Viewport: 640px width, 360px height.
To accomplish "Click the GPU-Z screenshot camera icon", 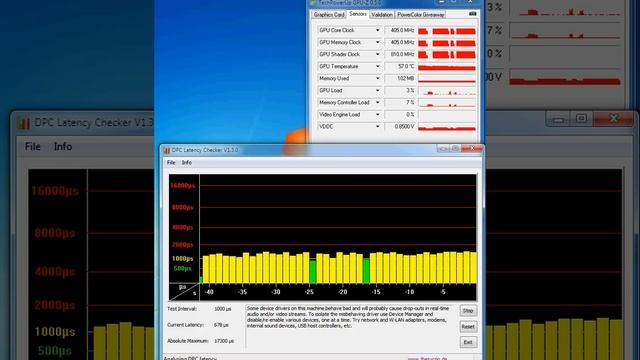I will (473, 14).
